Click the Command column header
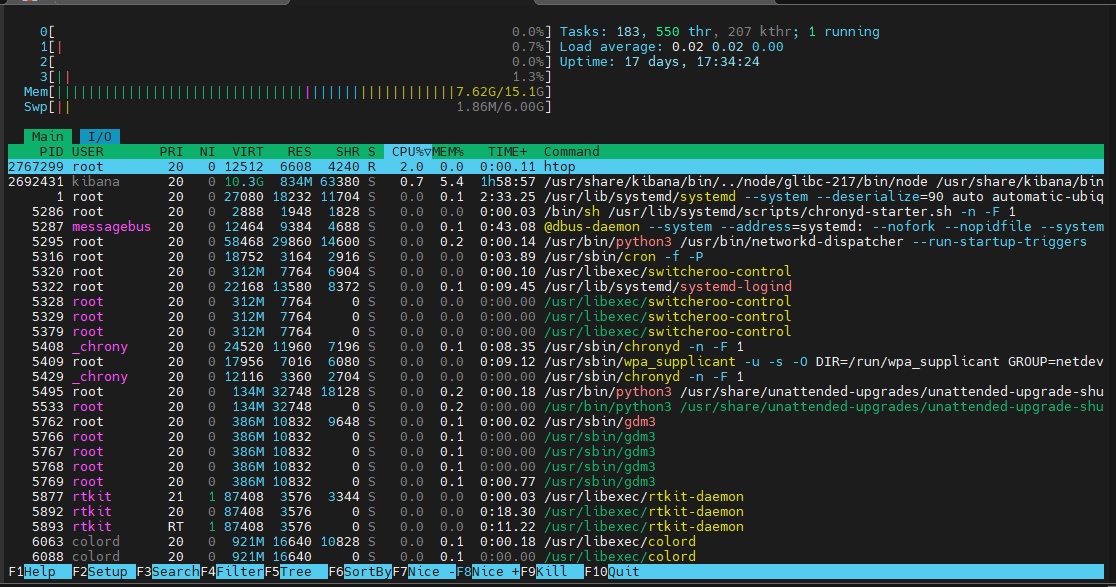Viewport: 1116px width, 587px height. (x=572, y=152)
